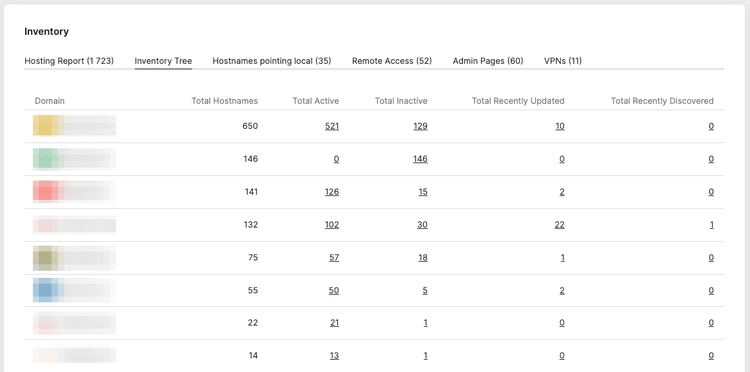Open recently updated 2 in the 55-hostname row
The height and width of the screenshot is (372, 750).
click(x=562, y=291)
